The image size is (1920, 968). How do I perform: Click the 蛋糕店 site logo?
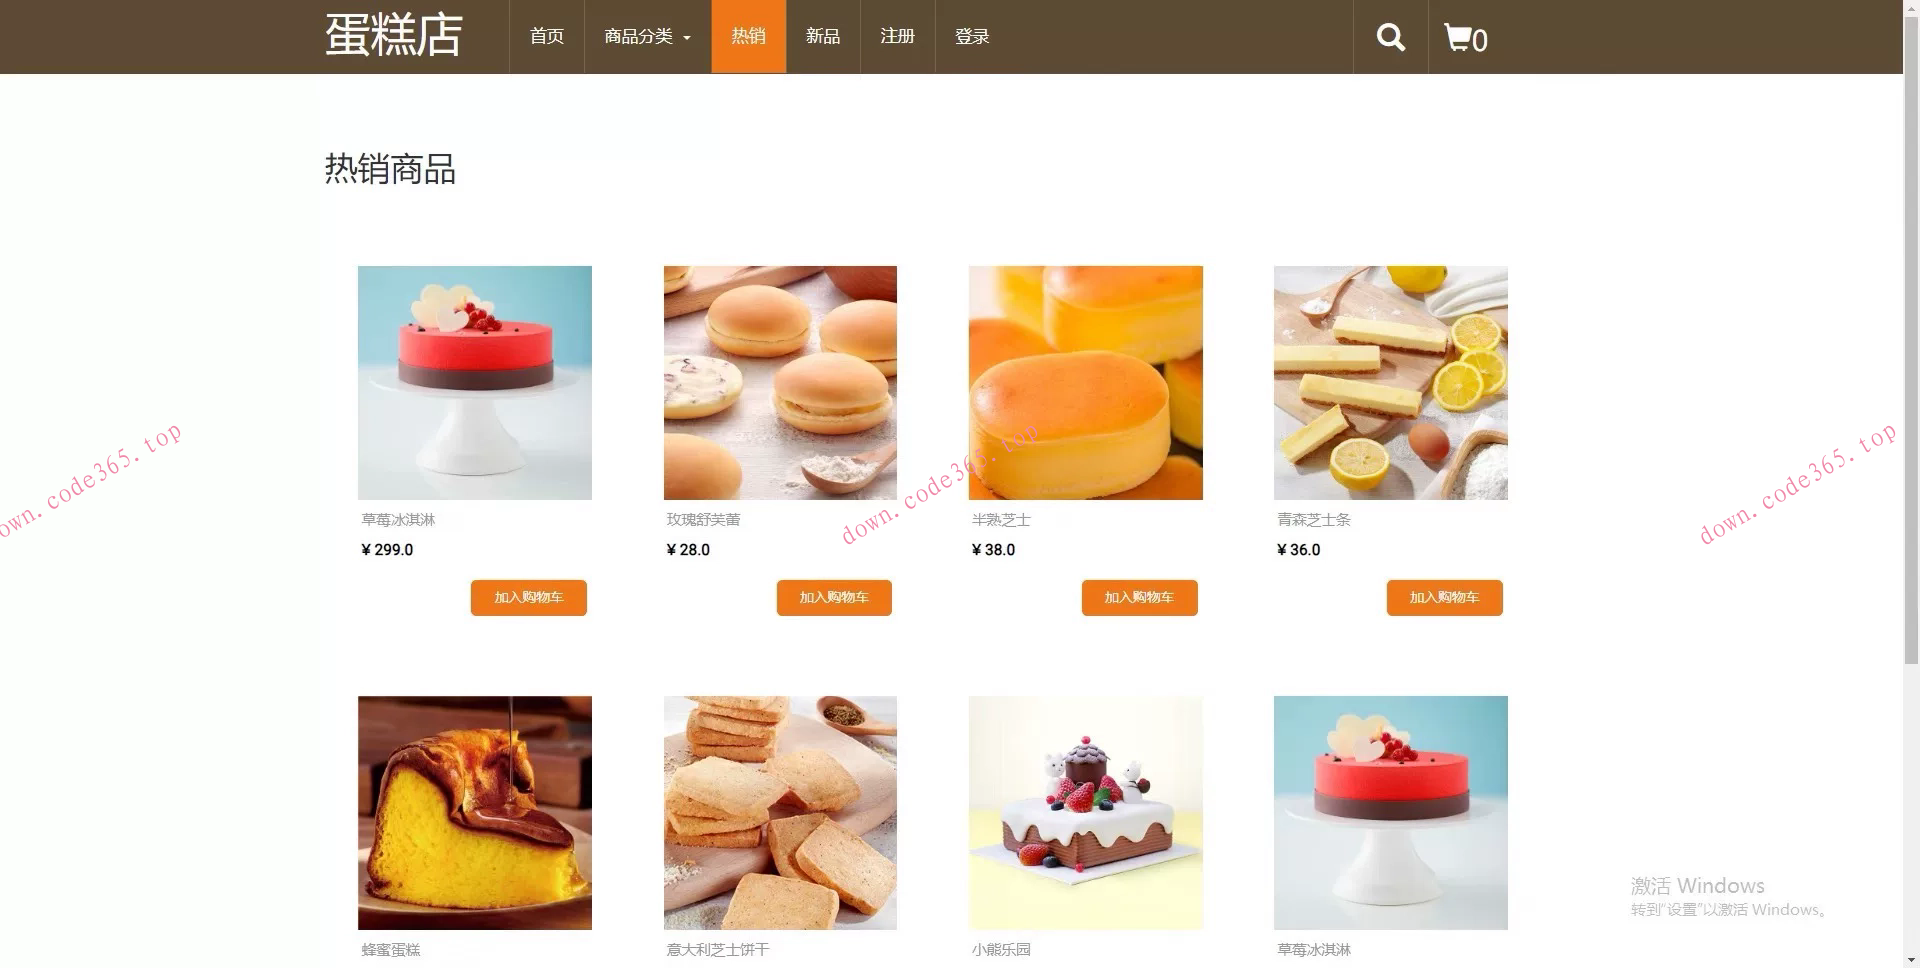(394, 35)
